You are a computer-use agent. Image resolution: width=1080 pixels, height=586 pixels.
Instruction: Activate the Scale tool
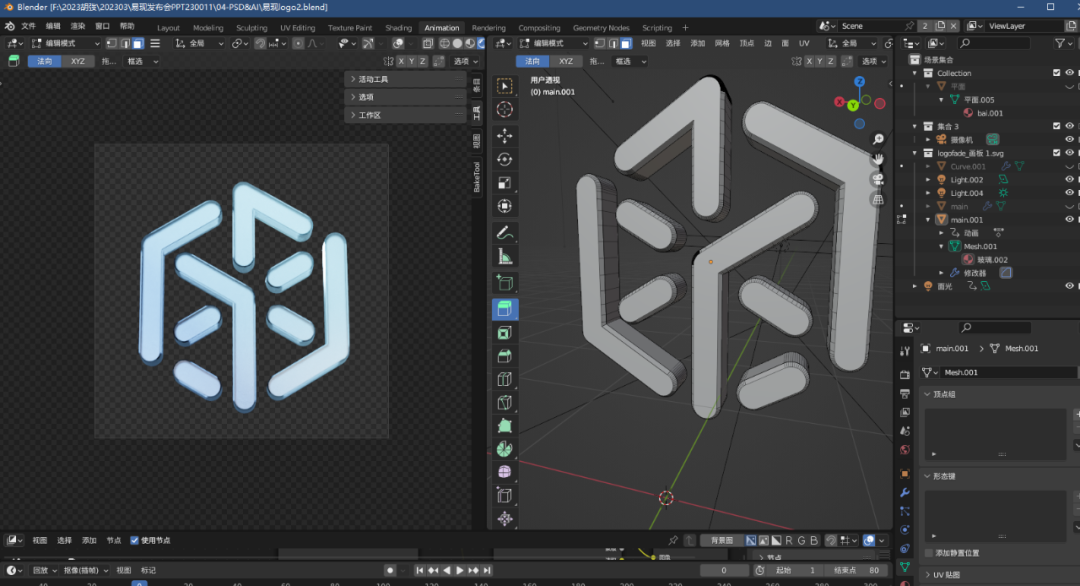click(505, 182)
